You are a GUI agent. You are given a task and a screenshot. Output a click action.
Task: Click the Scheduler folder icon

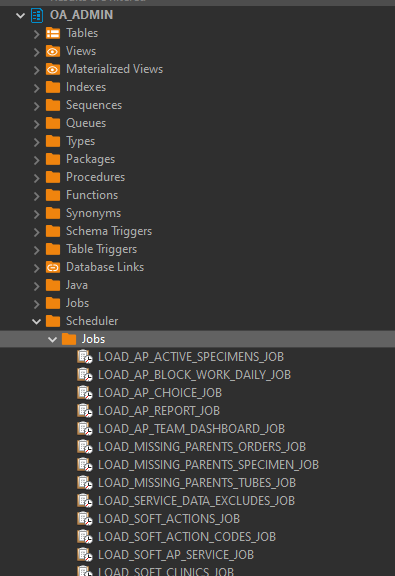click(x=53, y=321)
